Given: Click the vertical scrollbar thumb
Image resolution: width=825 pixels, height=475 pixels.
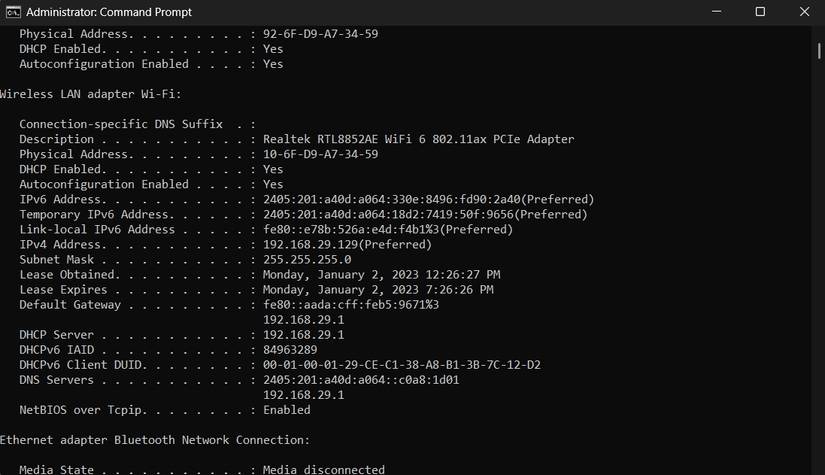Looking at the screenshot, I should (x=819, y=51).
